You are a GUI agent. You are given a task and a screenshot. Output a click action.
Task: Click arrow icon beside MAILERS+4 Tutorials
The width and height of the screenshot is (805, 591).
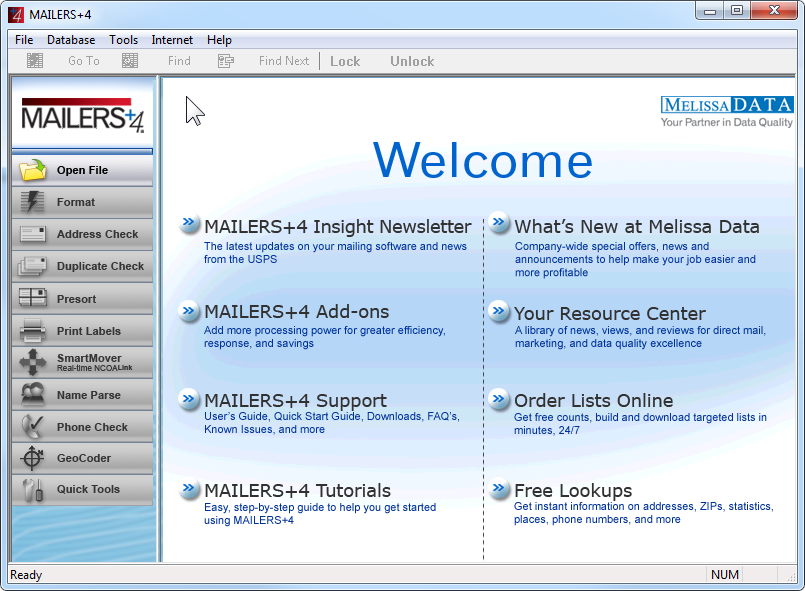coord(189,489)
